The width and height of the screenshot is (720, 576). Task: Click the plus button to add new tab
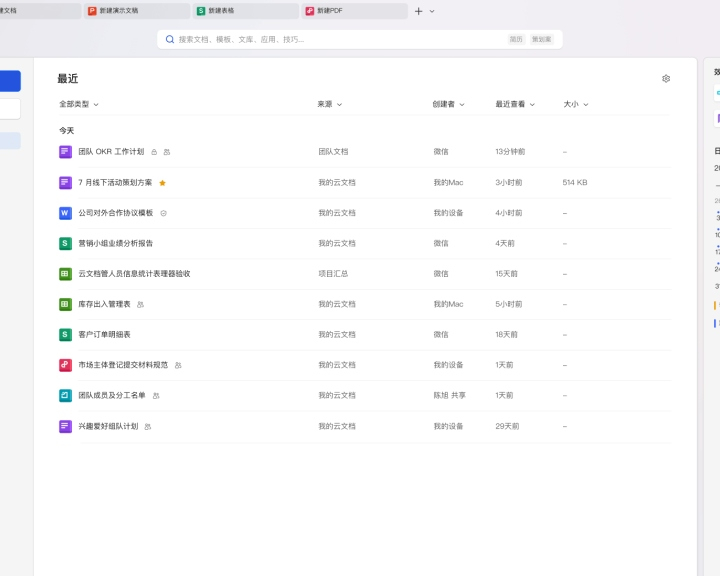click(418, 11)
